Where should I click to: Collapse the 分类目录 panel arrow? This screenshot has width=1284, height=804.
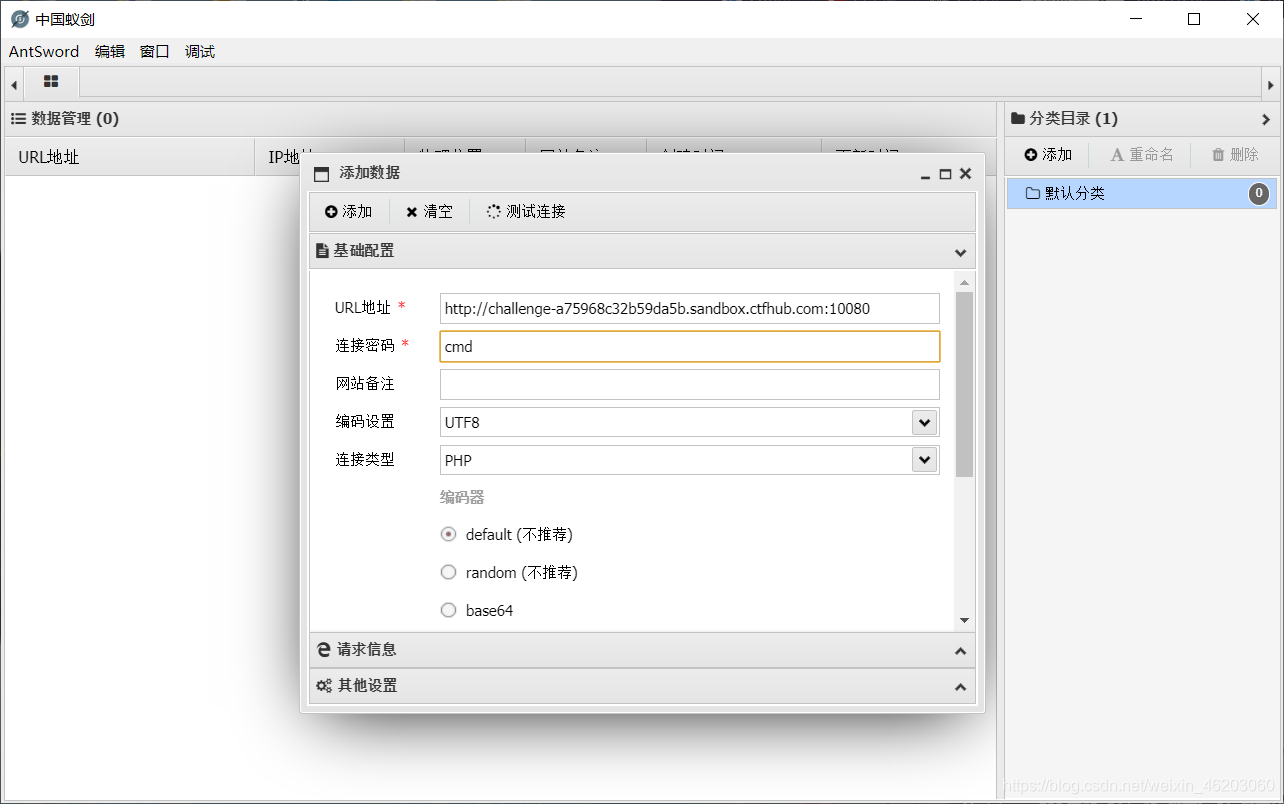1266,119
